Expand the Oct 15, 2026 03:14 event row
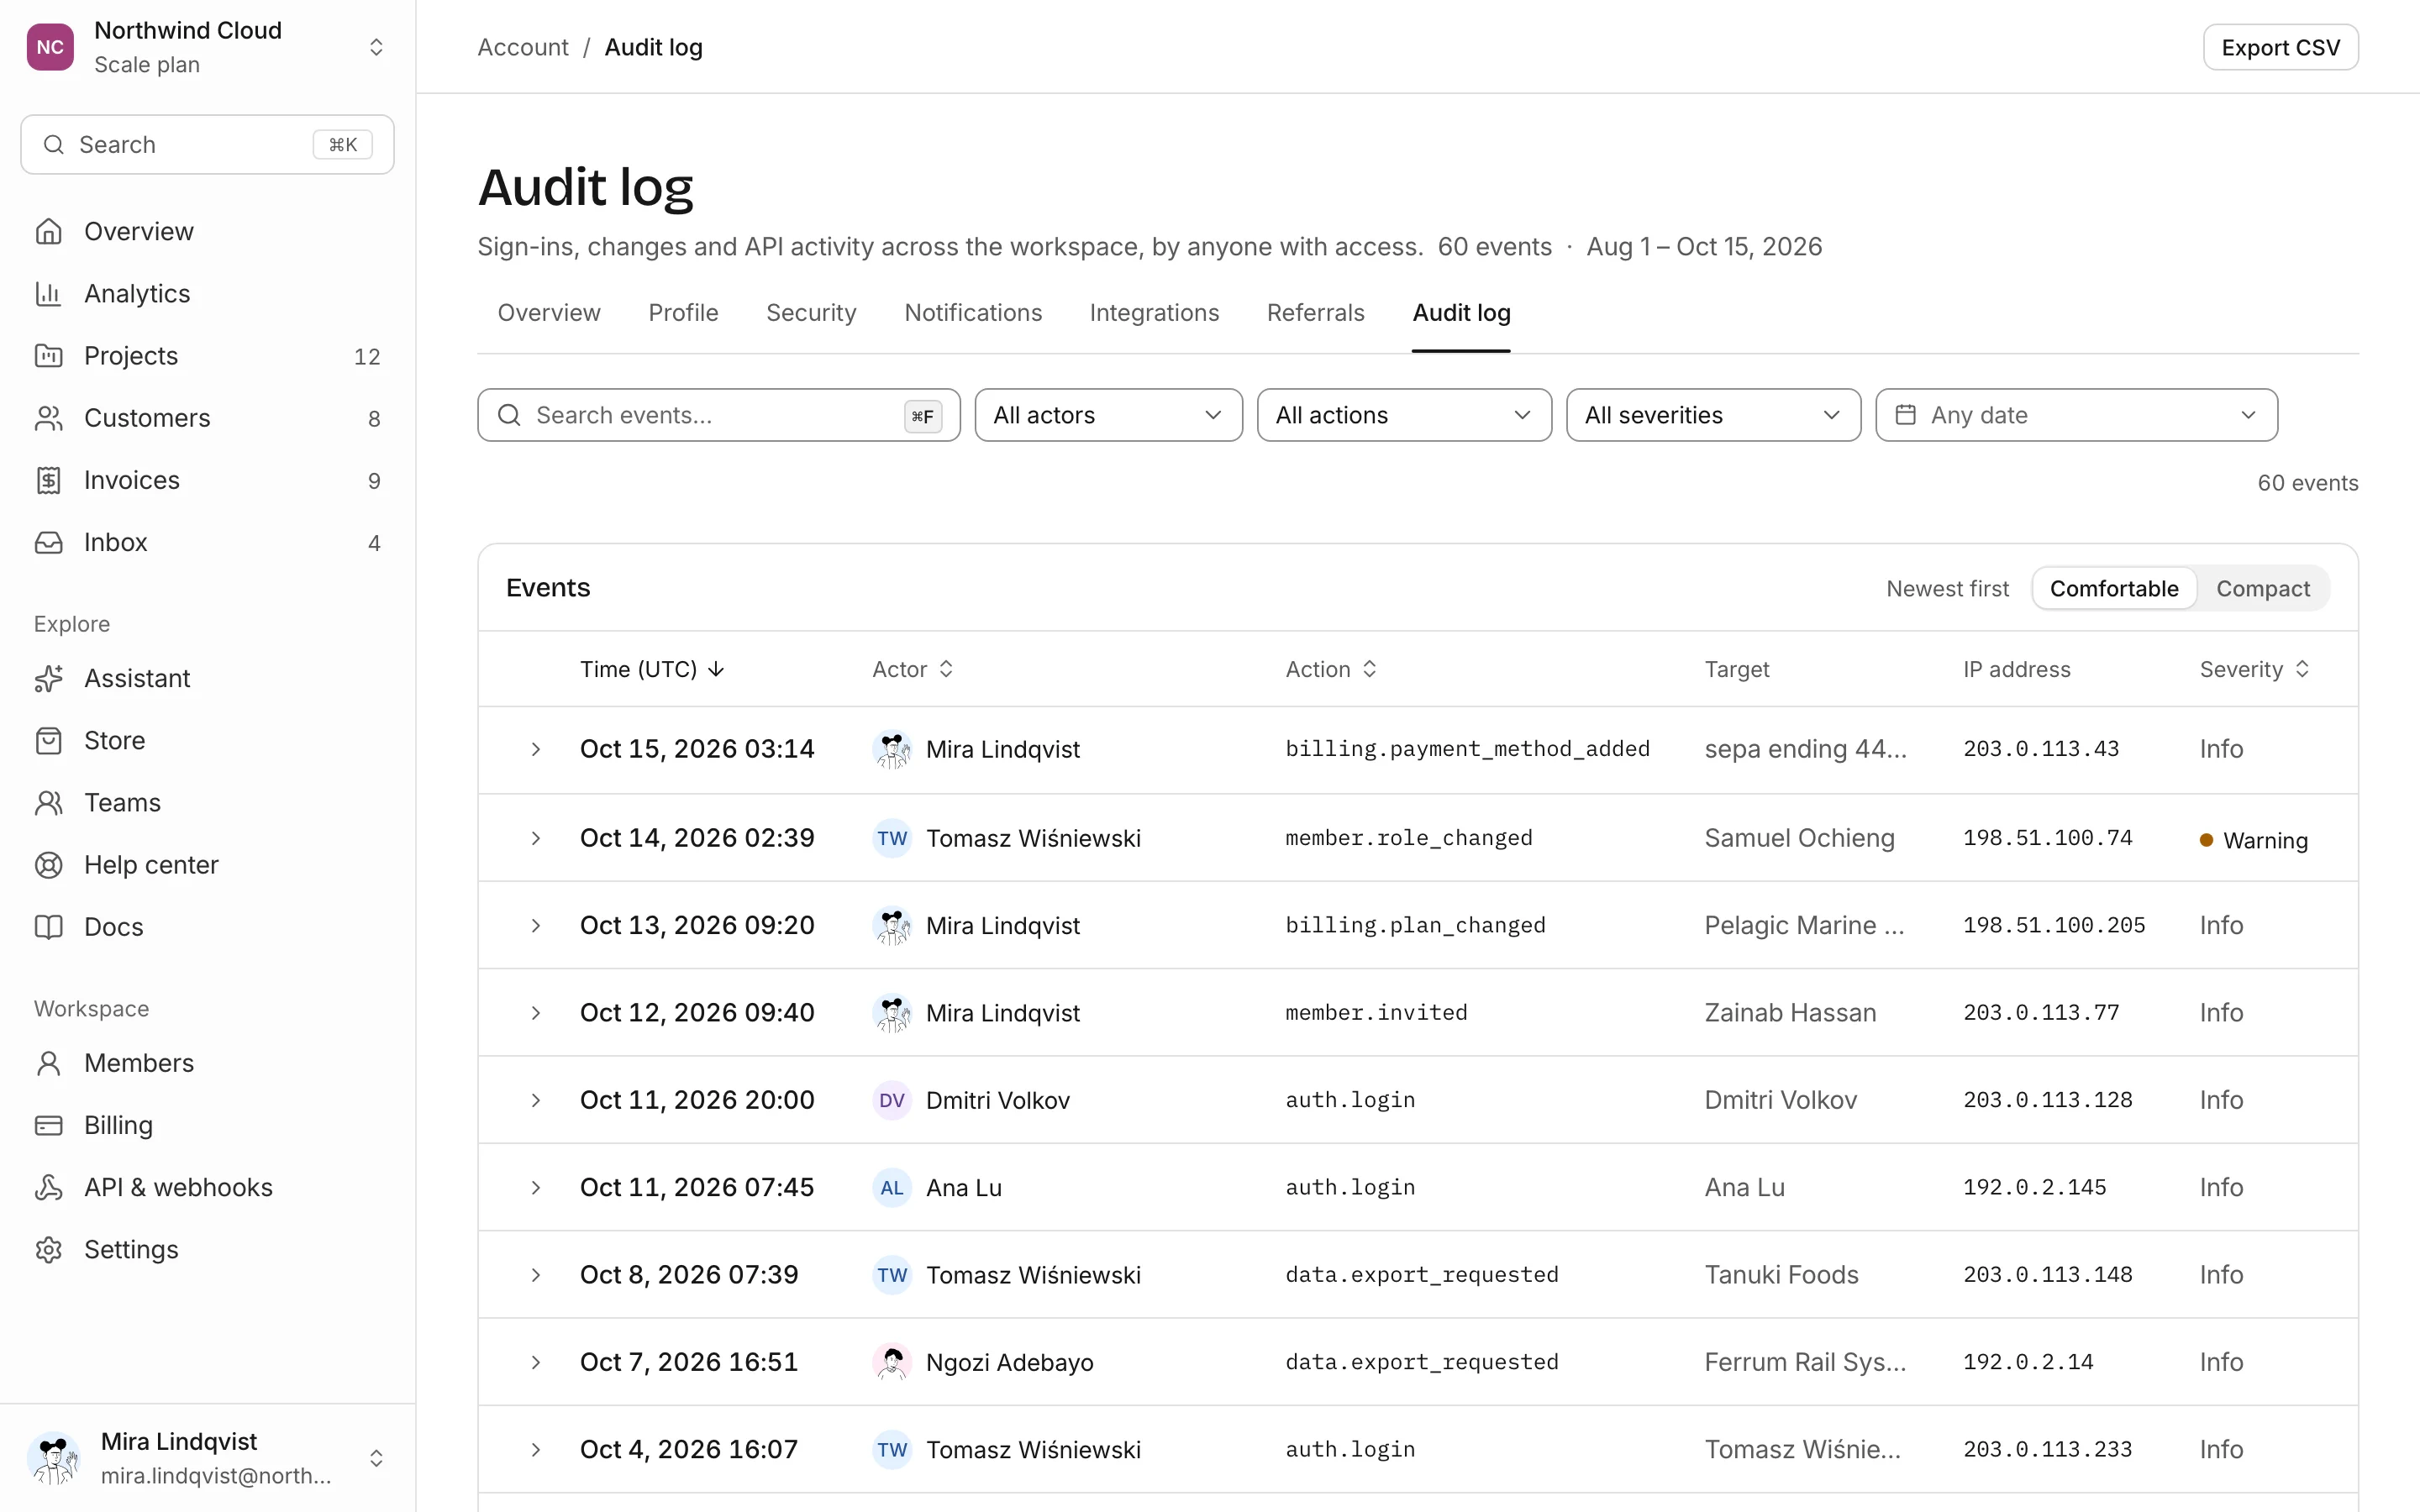 [x=536, y=749]
